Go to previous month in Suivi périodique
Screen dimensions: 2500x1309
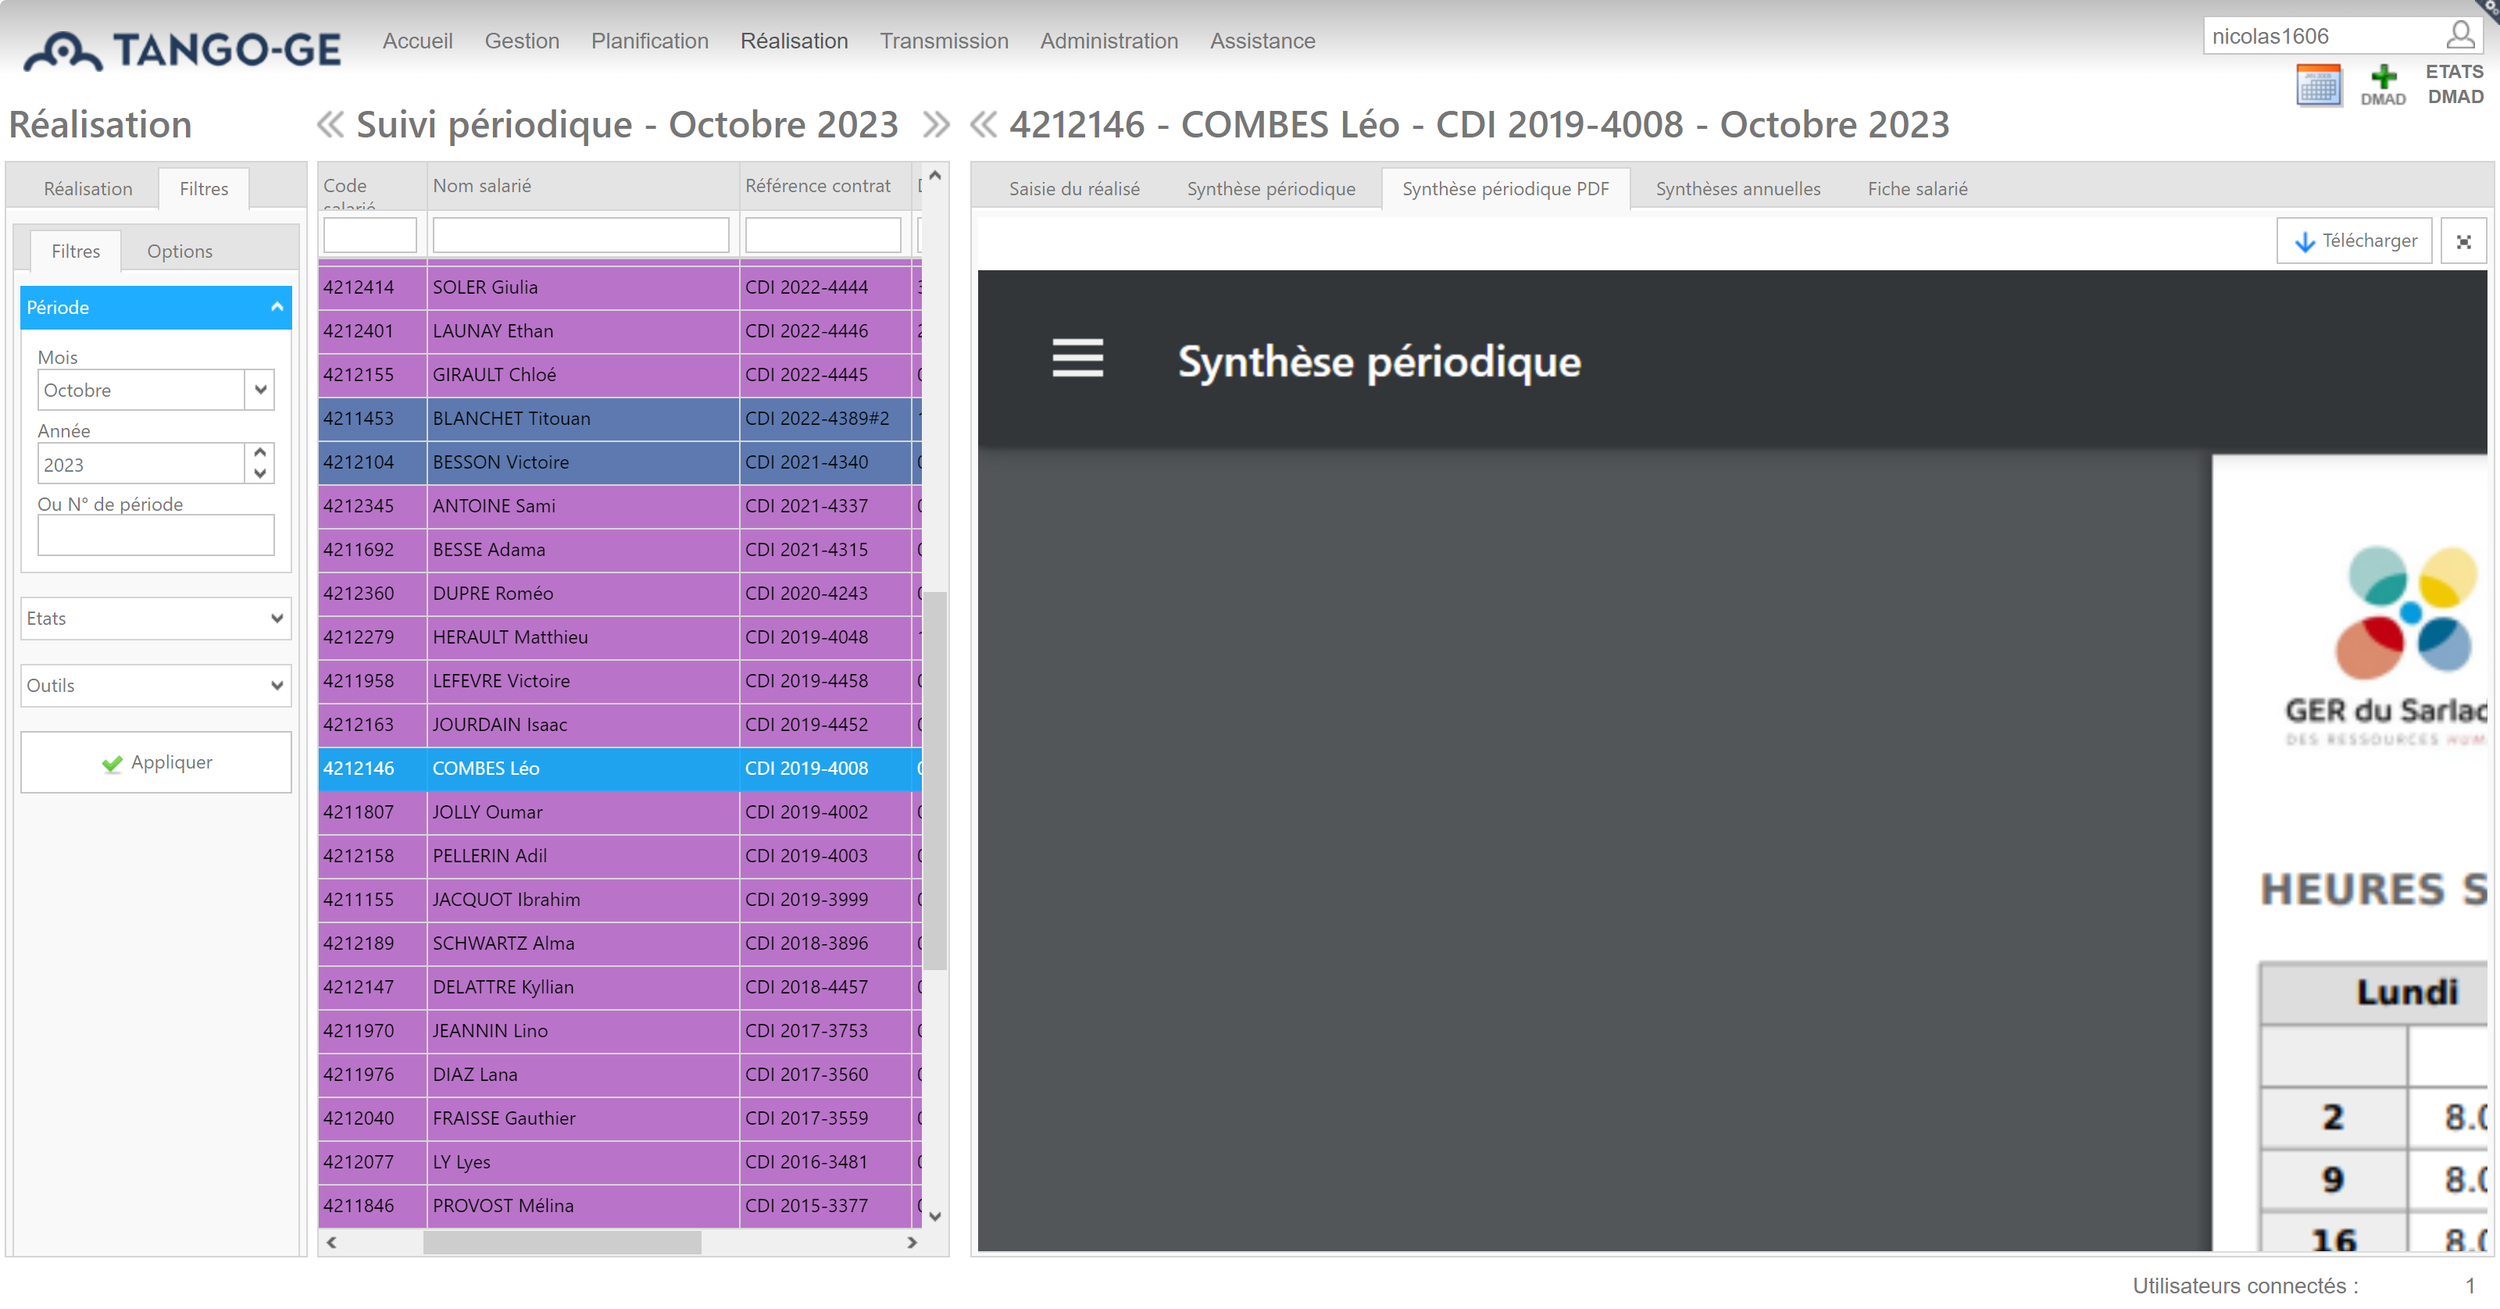click(x=330, y=125)
